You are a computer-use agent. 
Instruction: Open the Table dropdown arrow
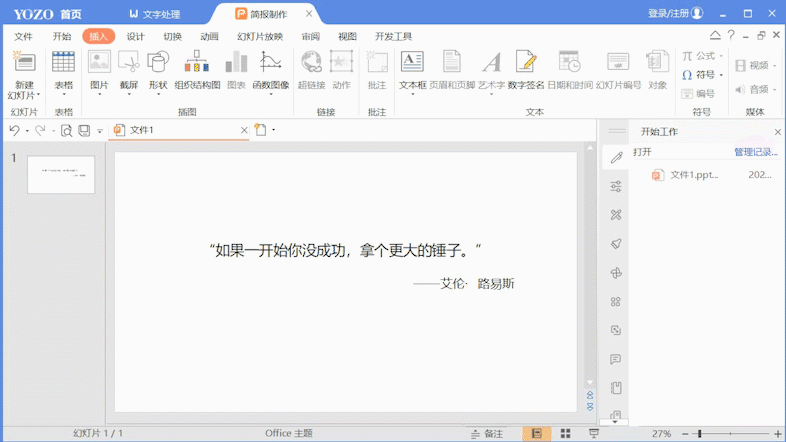click(64, 95)
